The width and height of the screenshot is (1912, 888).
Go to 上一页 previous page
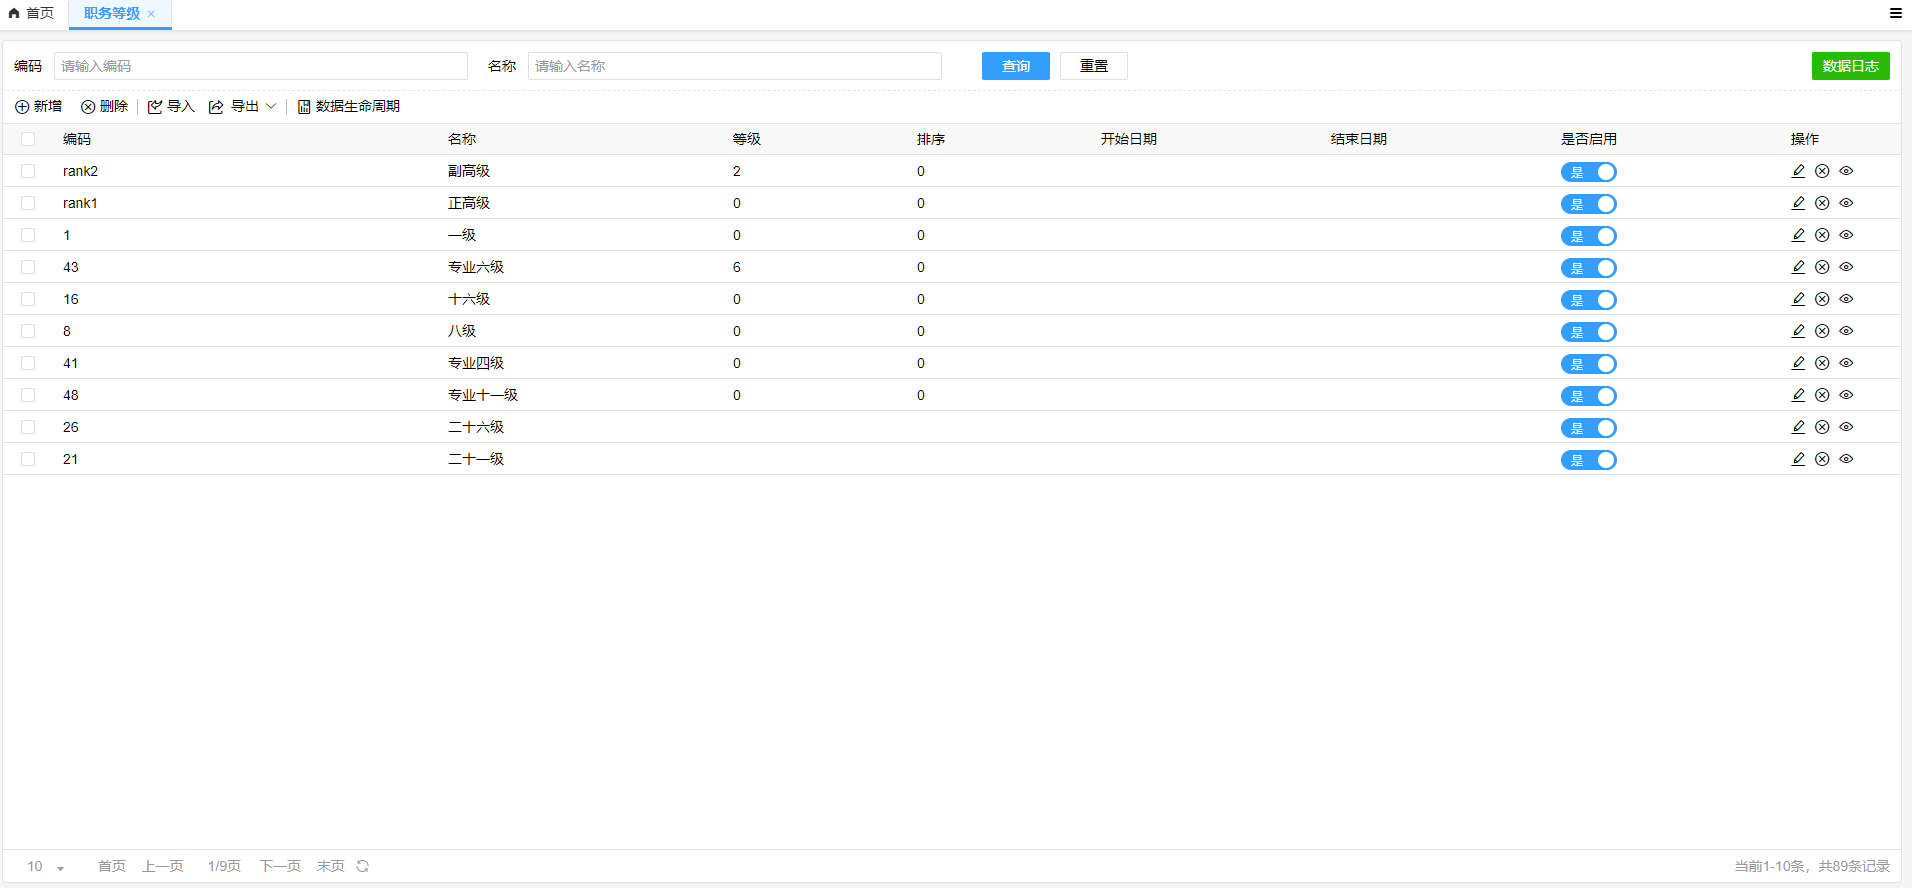click(163, 866)
